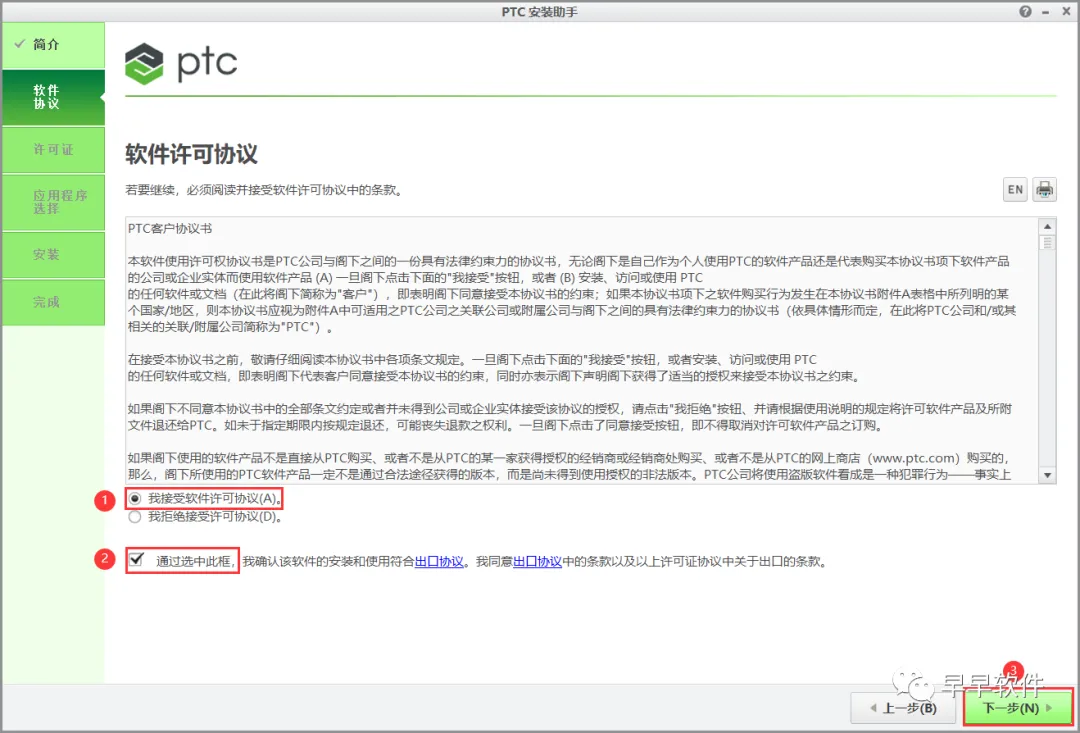Proceed with 下一步(N) button
Image resolution: width=1080 pixels, height=733 pixels.
point(1017,708)
